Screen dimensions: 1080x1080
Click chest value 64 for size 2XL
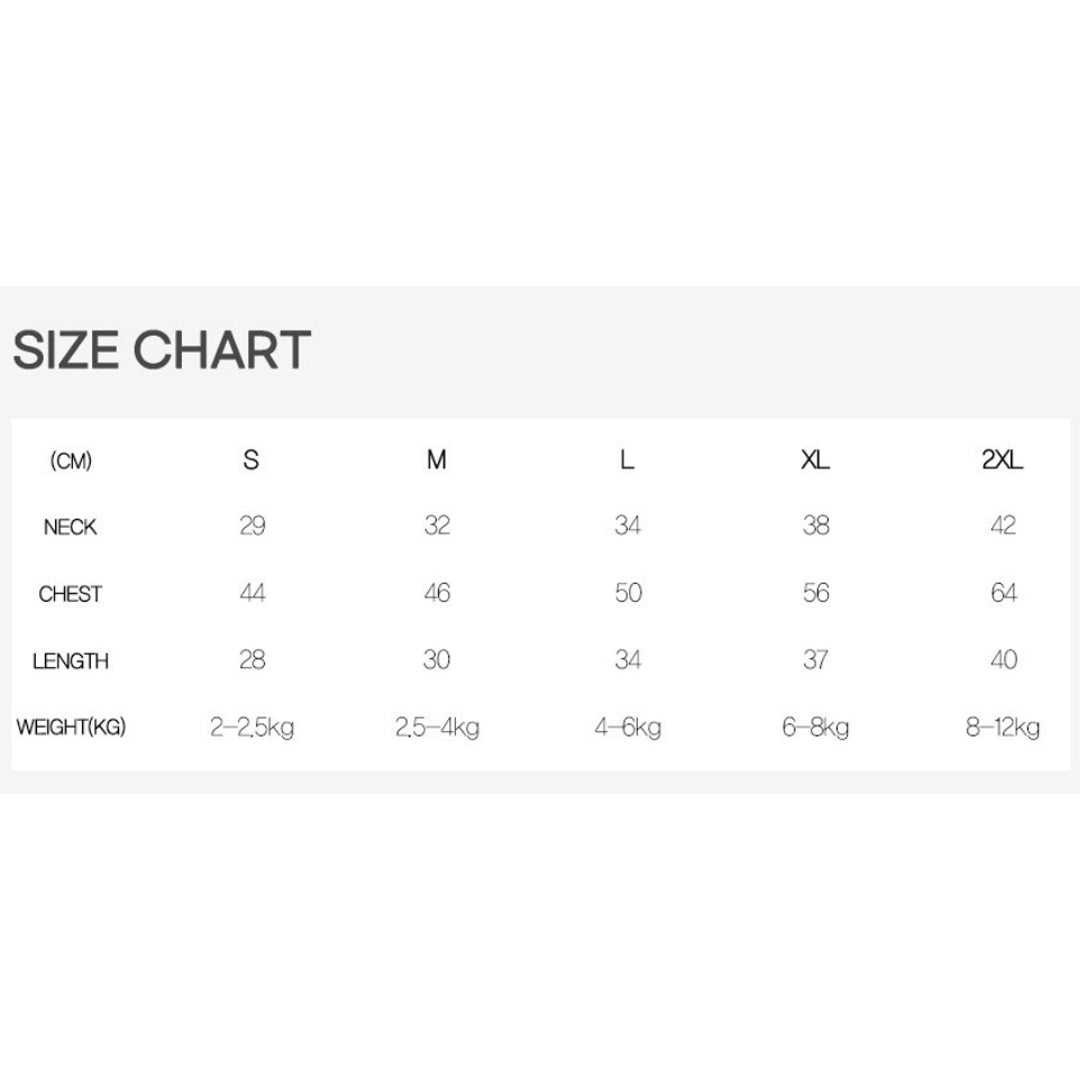[1003, 593]
